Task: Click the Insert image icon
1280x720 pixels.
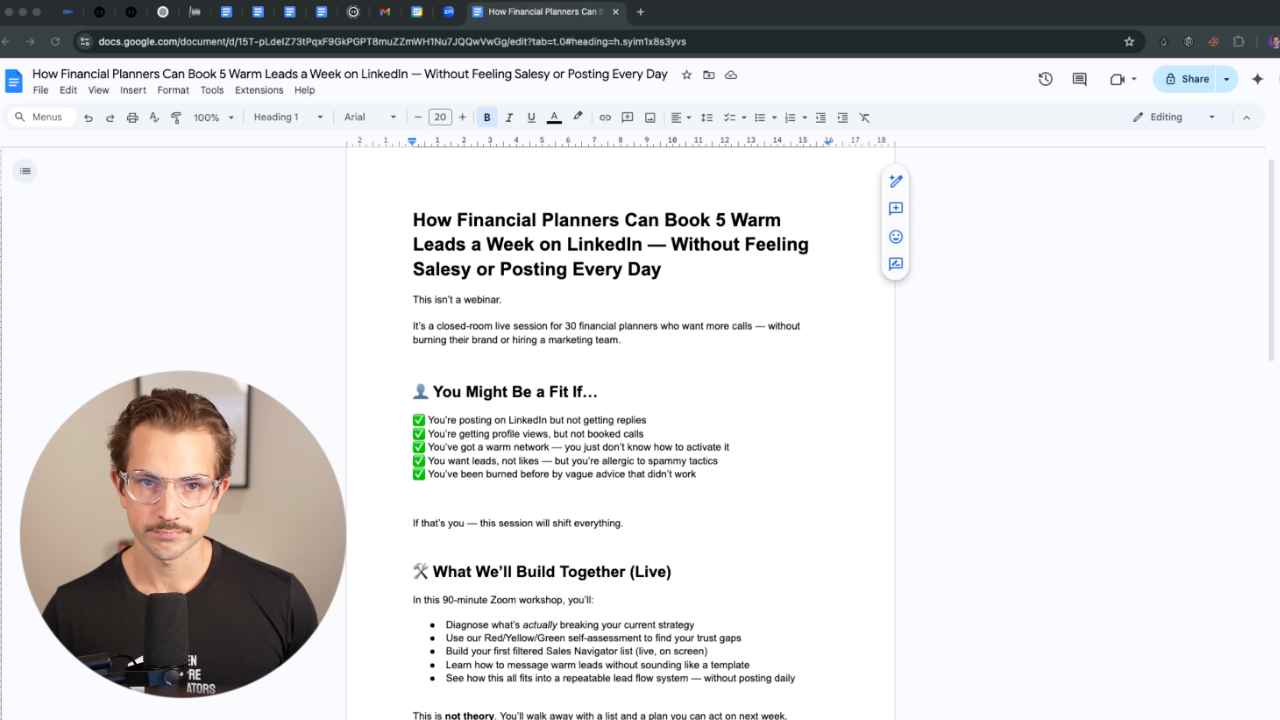Action: (650, 117)
